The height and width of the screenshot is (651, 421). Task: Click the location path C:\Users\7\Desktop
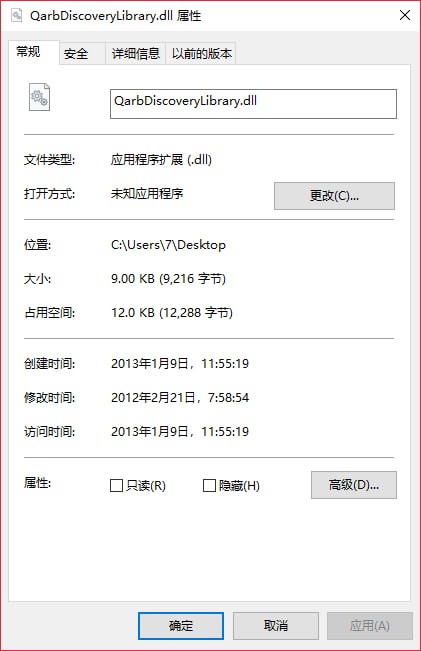coord(168,245)
